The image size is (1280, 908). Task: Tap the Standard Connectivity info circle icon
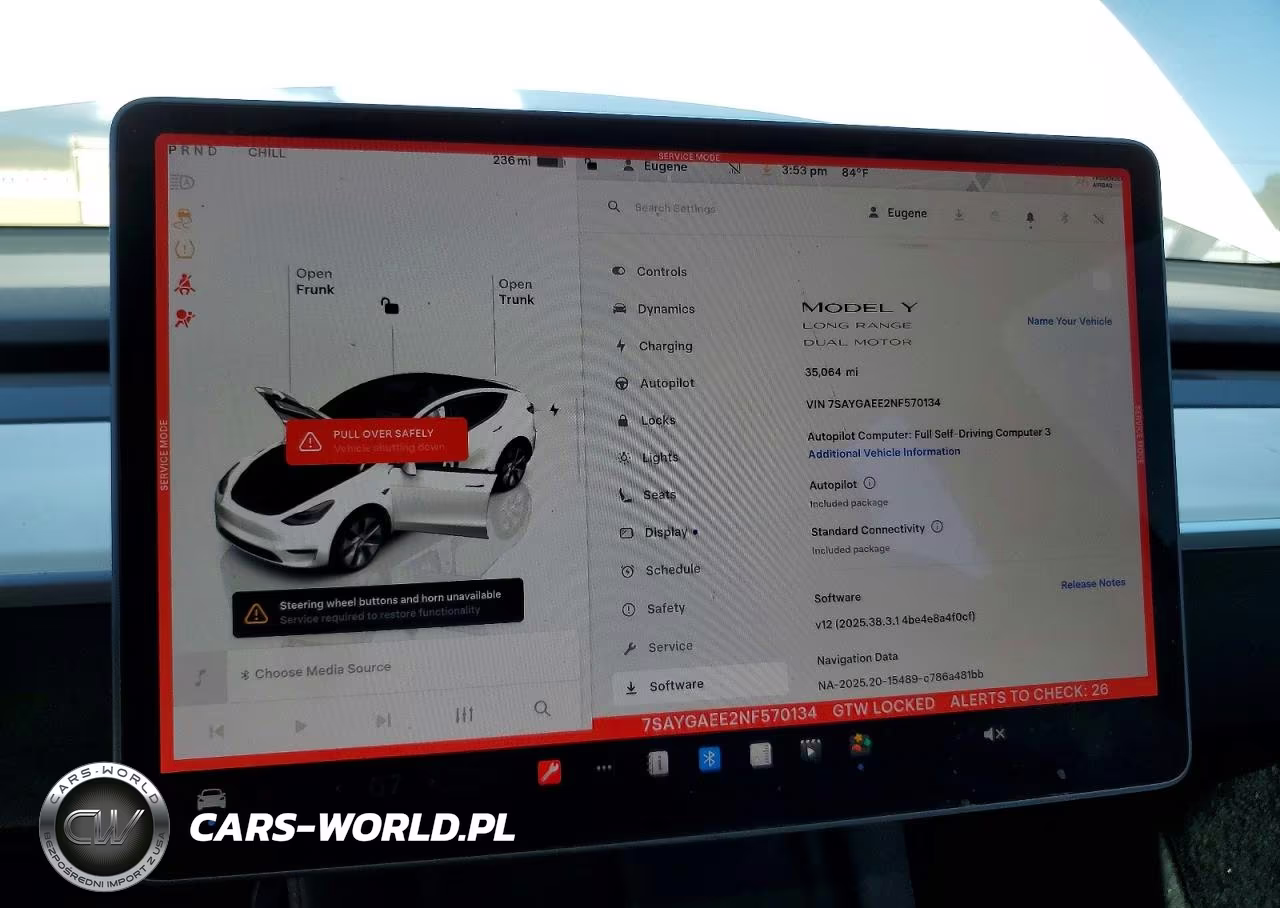pyautogui.click(x=937, y=526)
